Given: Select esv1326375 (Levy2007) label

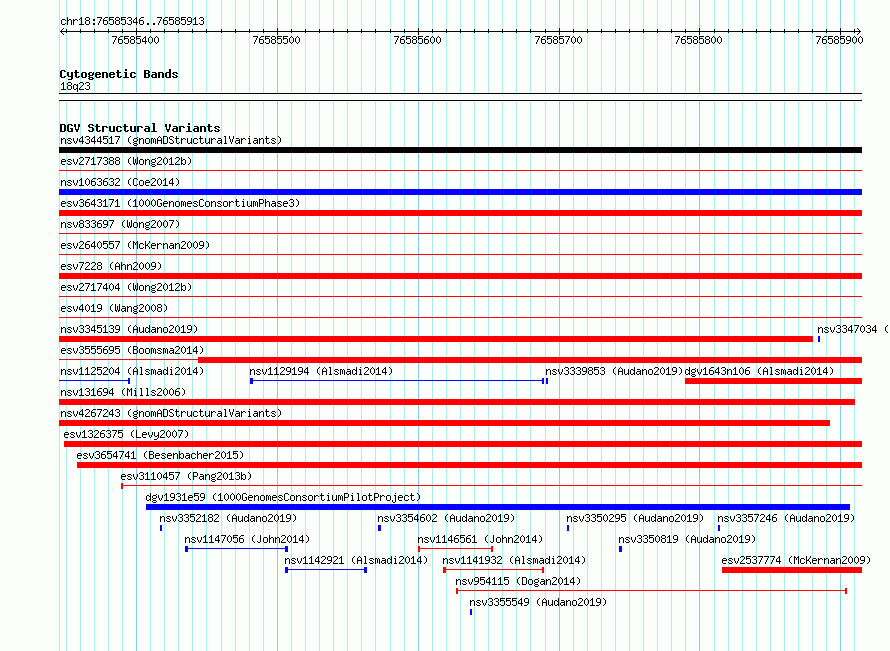Looking at the screenshot, I should (126, 434).
